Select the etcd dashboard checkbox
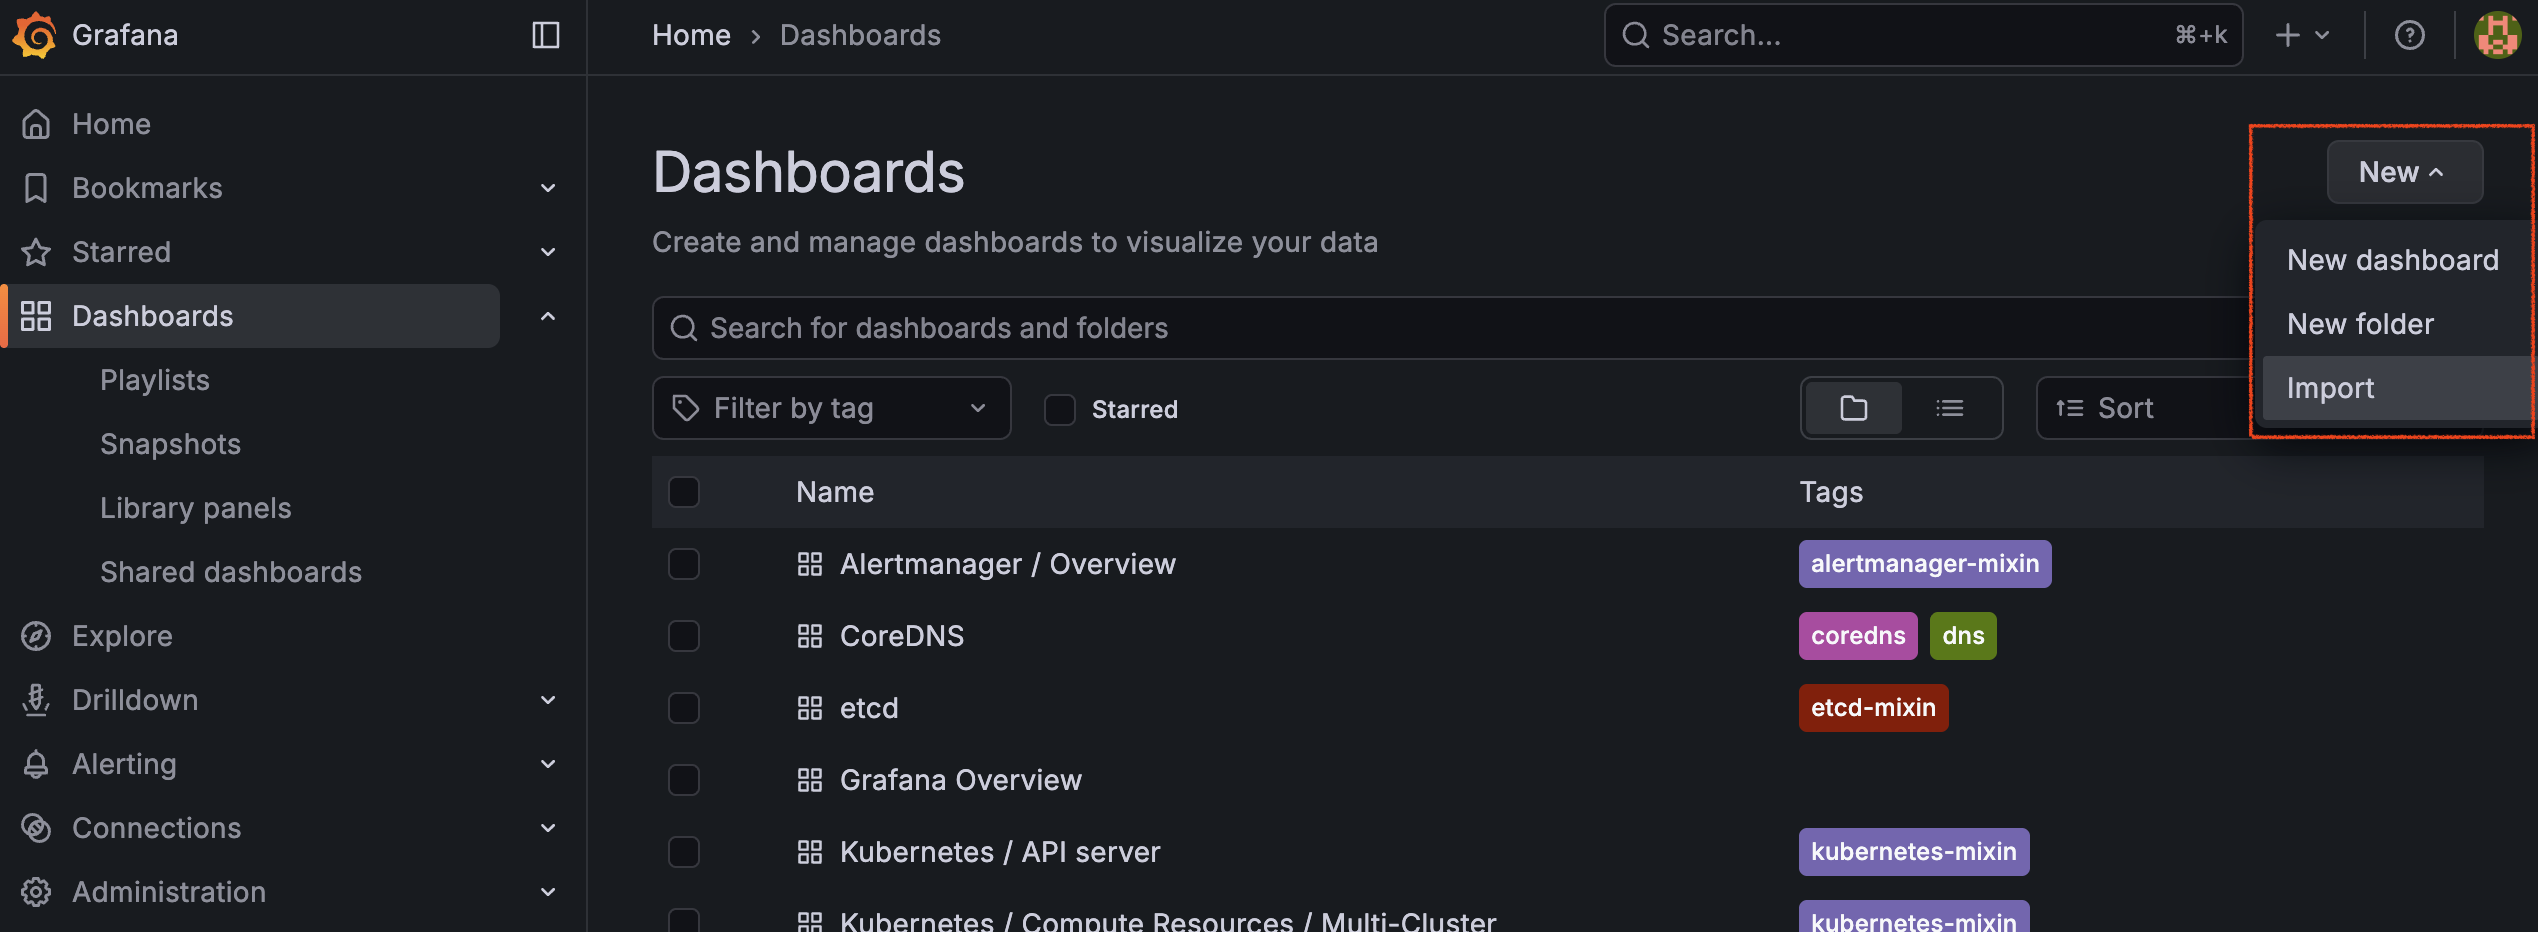 point(684,708)
